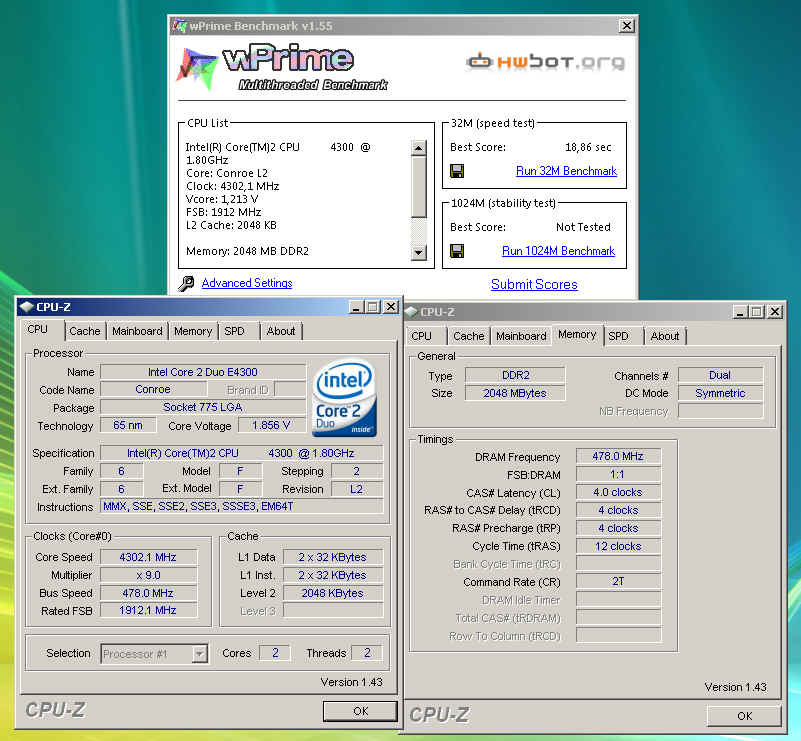Click FSB:DRAM ratio value 1:1

pos(618,474)
